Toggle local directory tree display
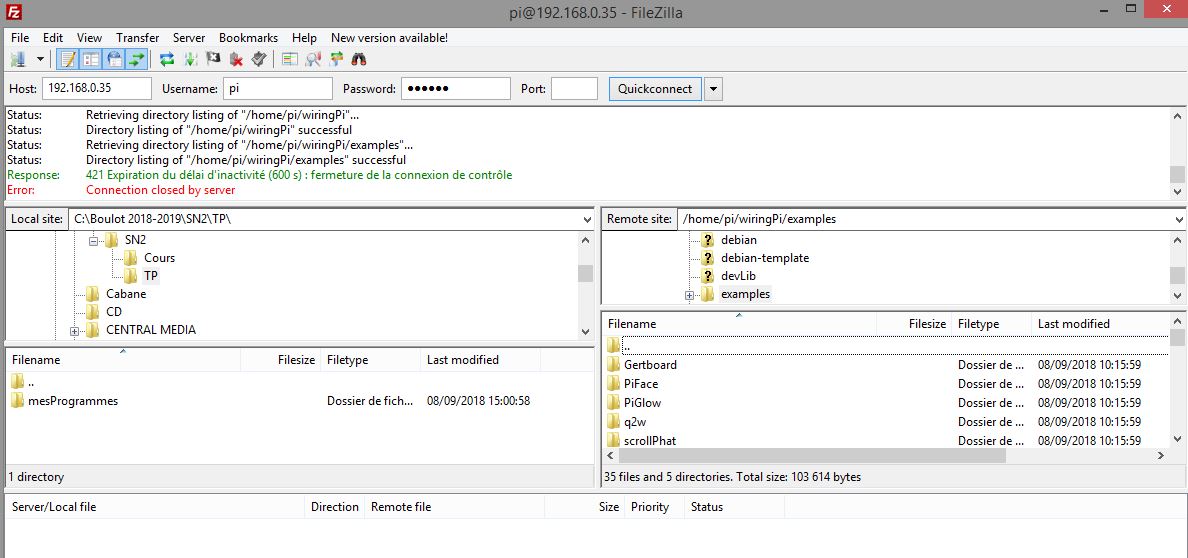The width and height of the screenshot is (1188, 558). tap(91, 59)
